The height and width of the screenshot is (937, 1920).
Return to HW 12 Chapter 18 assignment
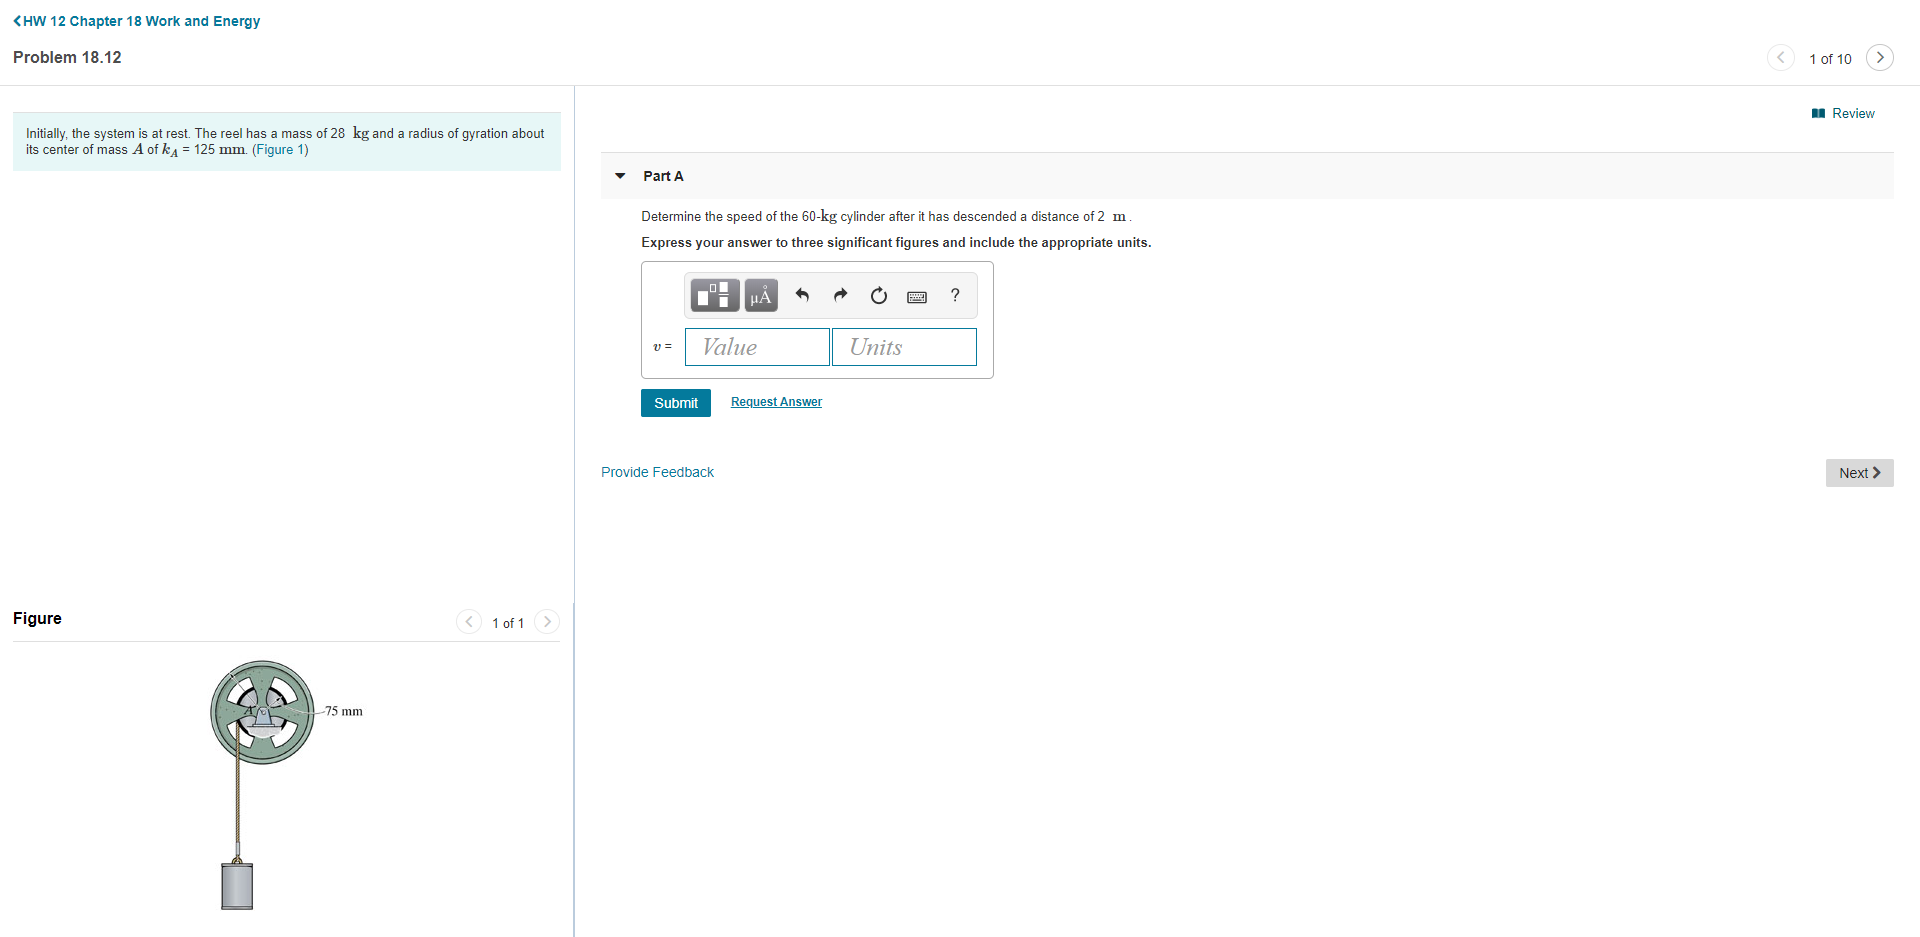136,21
